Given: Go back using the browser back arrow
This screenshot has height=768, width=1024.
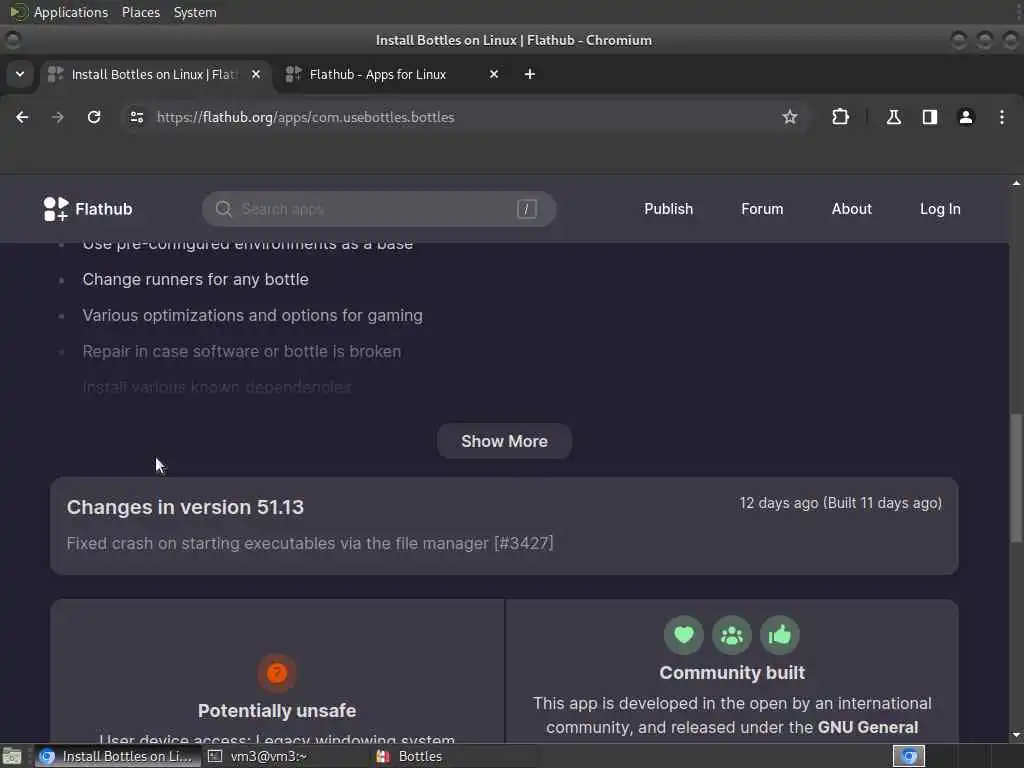Looking at the screenshot, I should point(22,117).
